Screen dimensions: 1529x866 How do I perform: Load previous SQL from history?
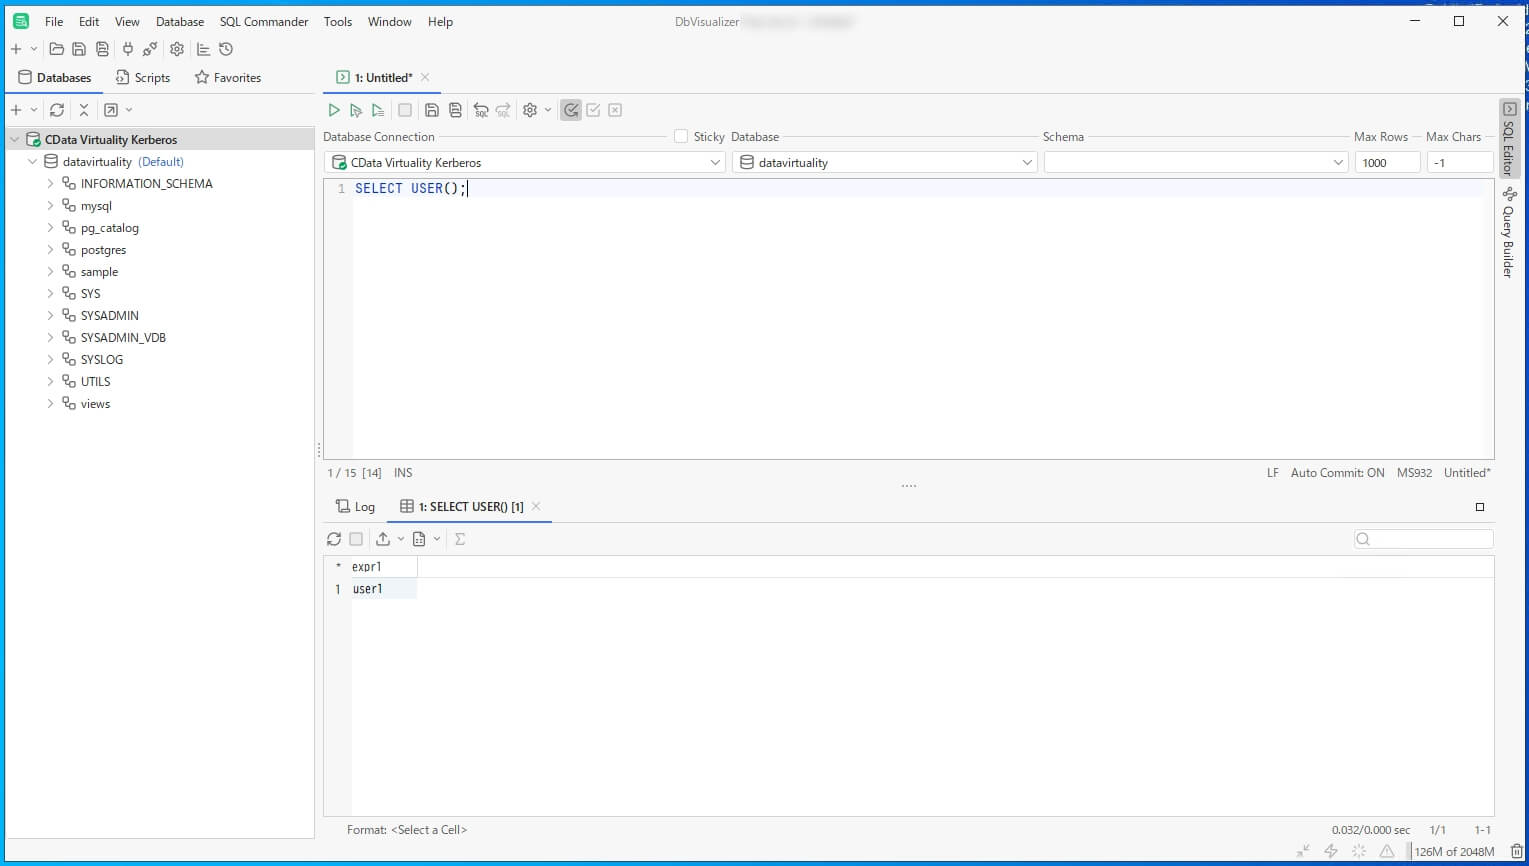pos(481,110)
